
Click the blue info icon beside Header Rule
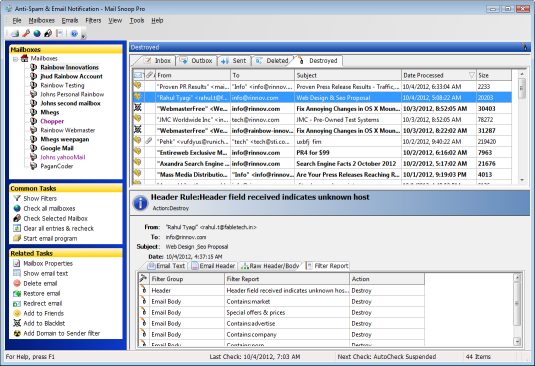140,203
